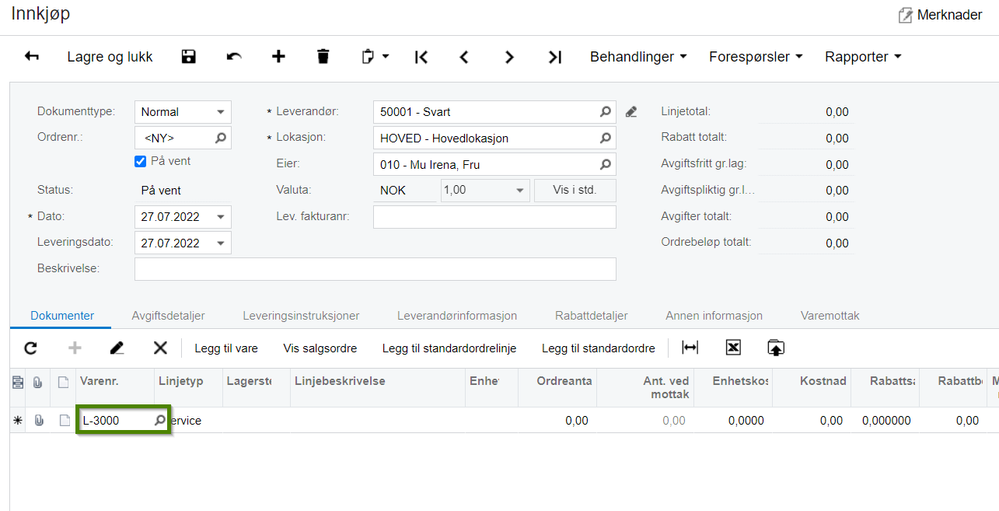This screenshot has width=999, height=511.
Task: Delete the purchase order with trash icon
Action: 323,57
